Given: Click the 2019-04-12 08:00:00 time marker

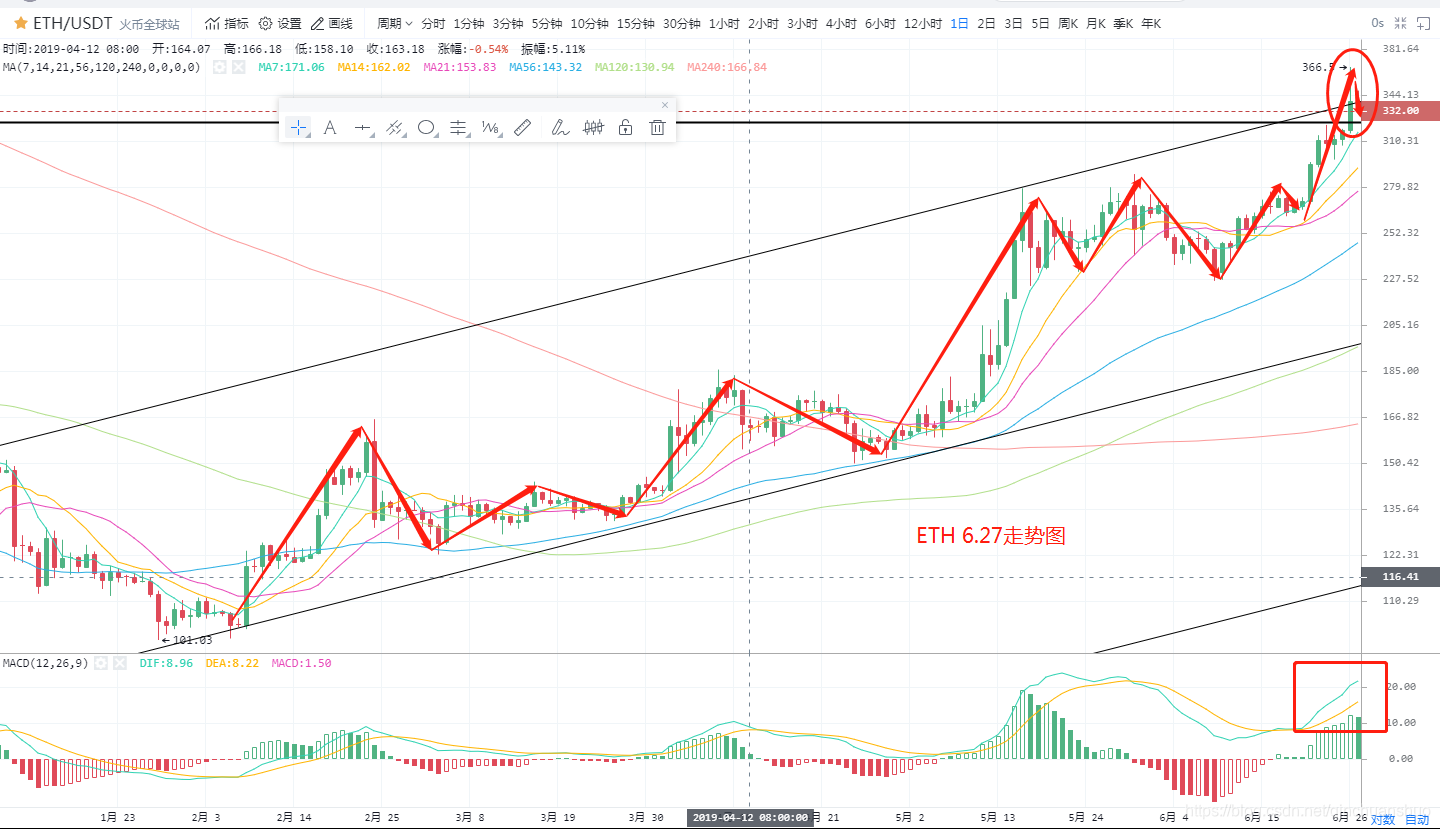Looking at the screenshot, I should [x=750, y=817].
